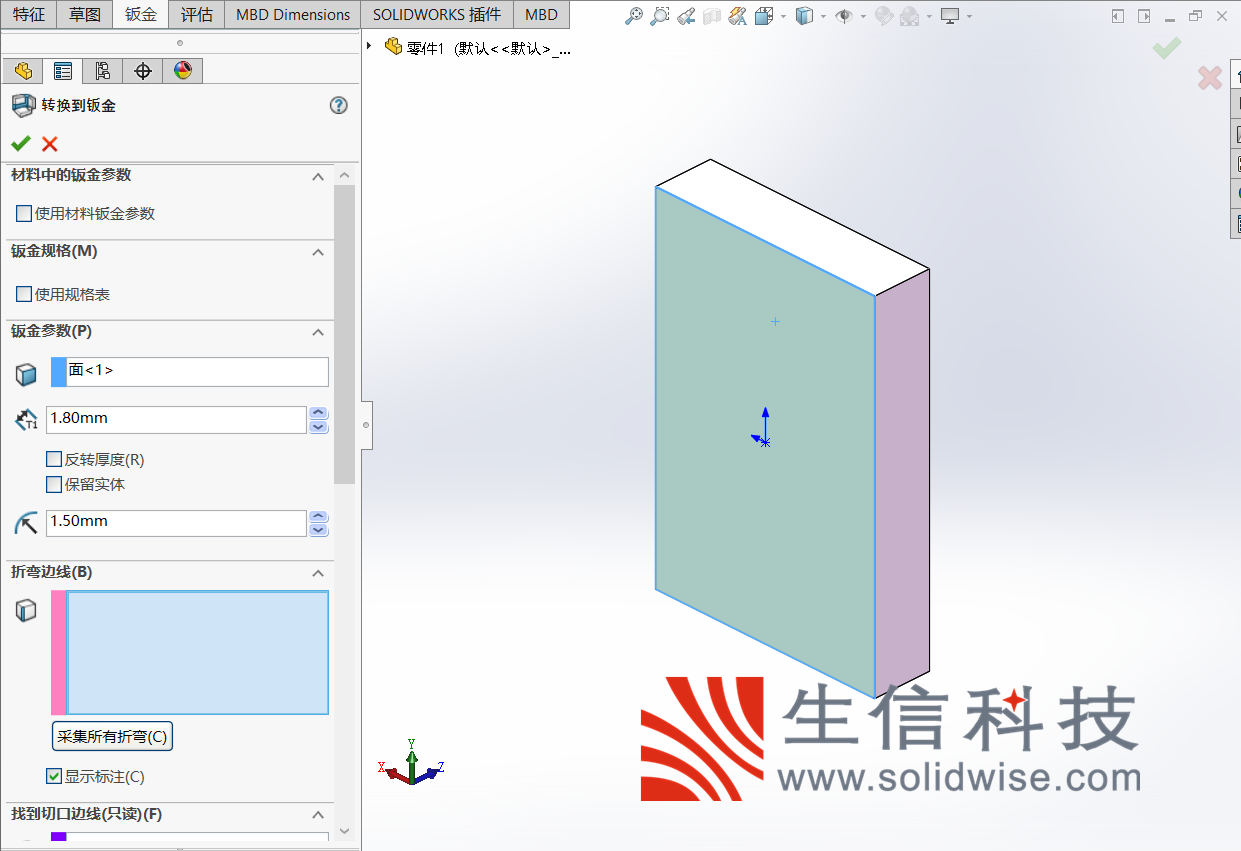The height and width of the screenshot is (851, 1241).
Task: Click the pink side face of the model
Action: [902, 483]
